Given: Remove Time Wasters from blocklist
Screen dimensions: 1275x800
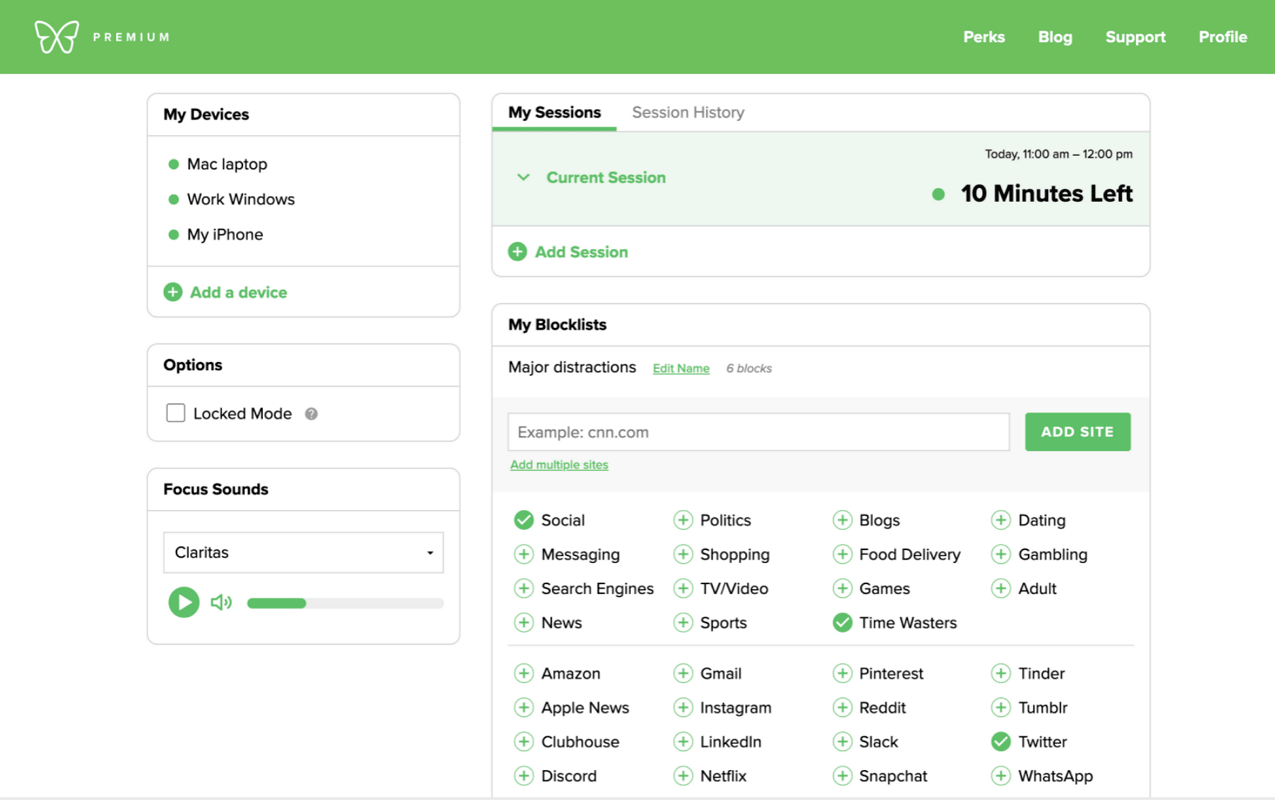Looking at the screenshot, I should (842, 623).
